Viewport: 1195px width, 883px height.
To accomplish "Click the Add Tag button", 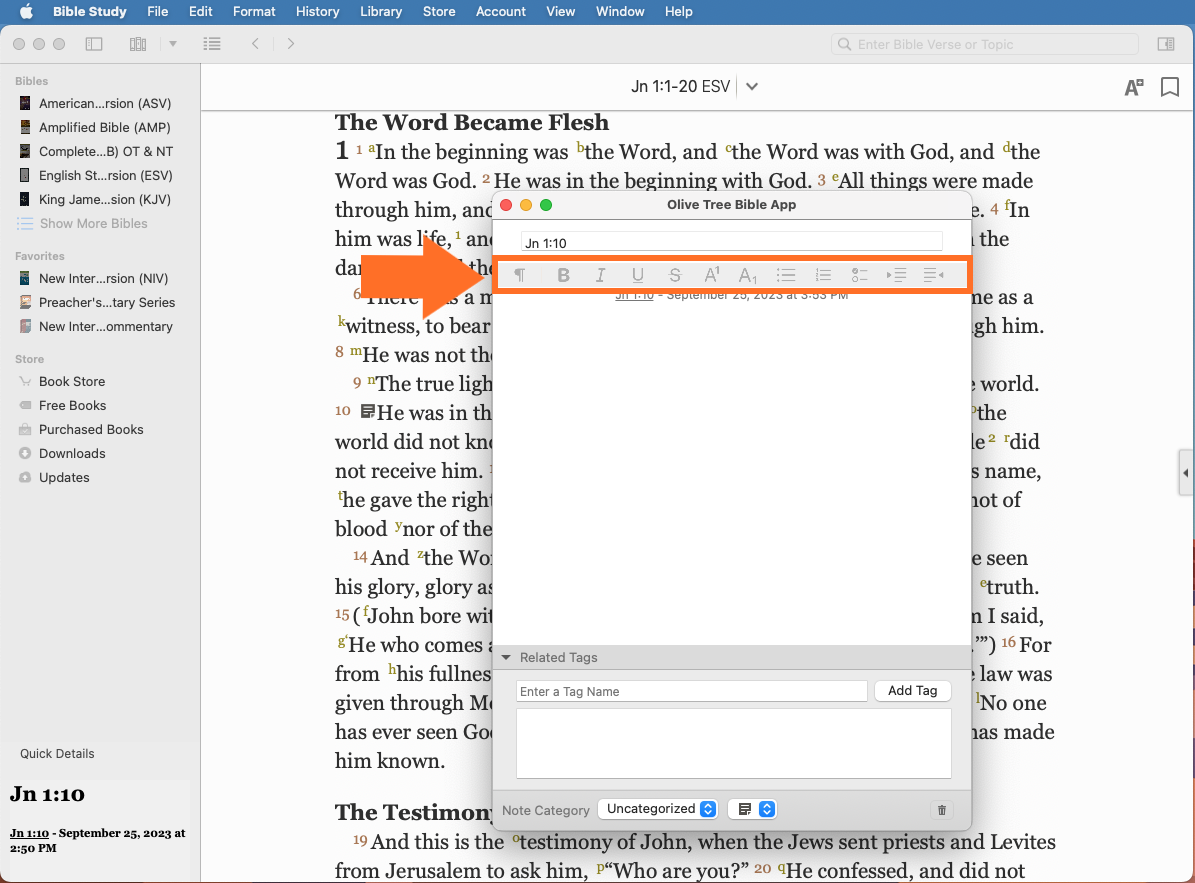I will pos(912,691).
